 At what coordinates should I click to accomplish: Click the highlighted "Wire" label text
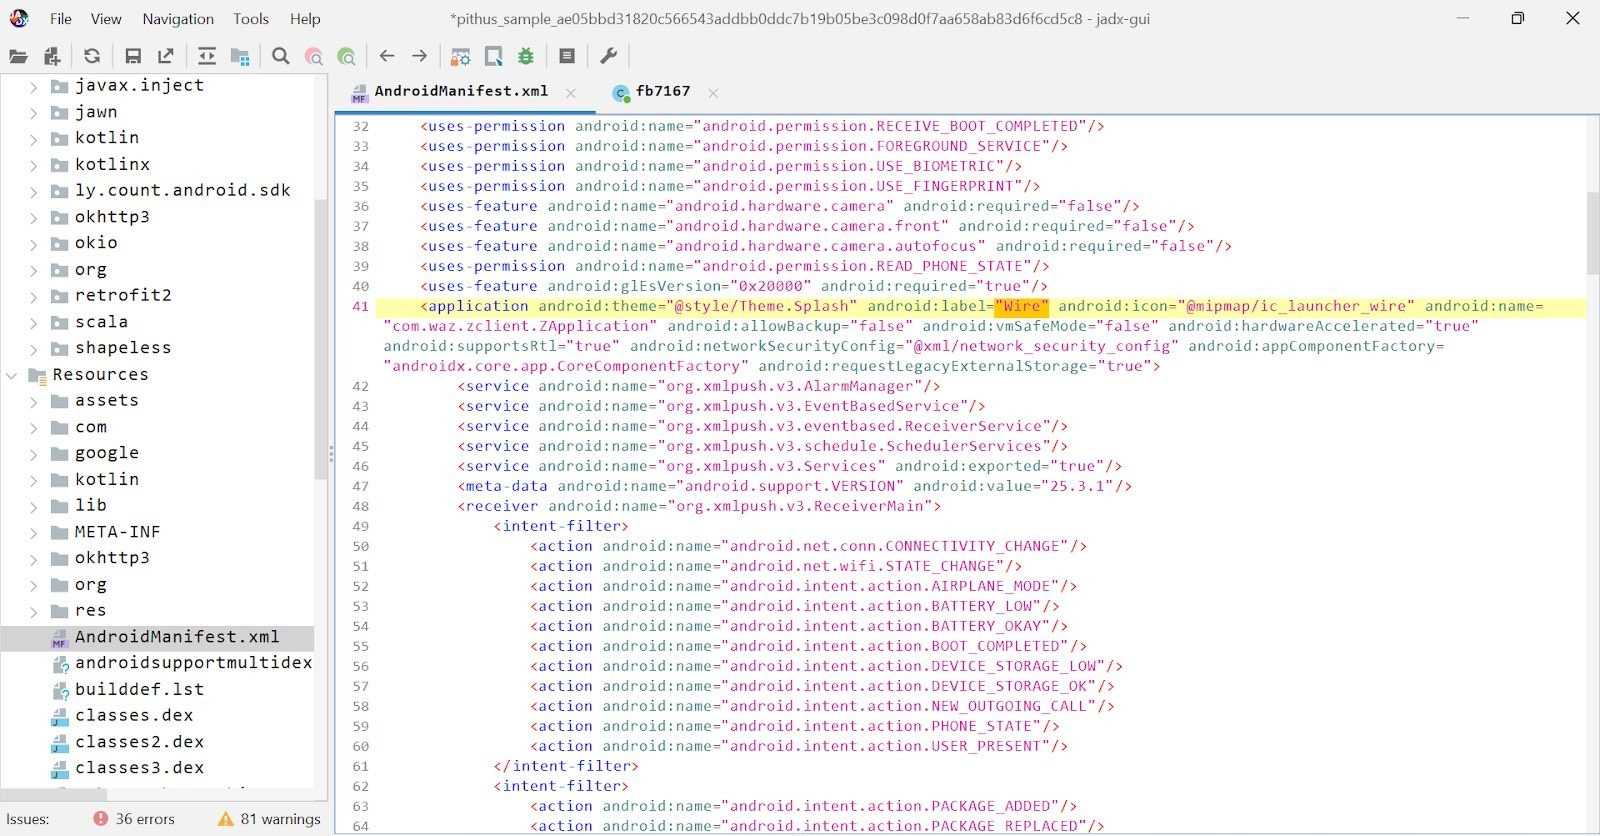1022,307
